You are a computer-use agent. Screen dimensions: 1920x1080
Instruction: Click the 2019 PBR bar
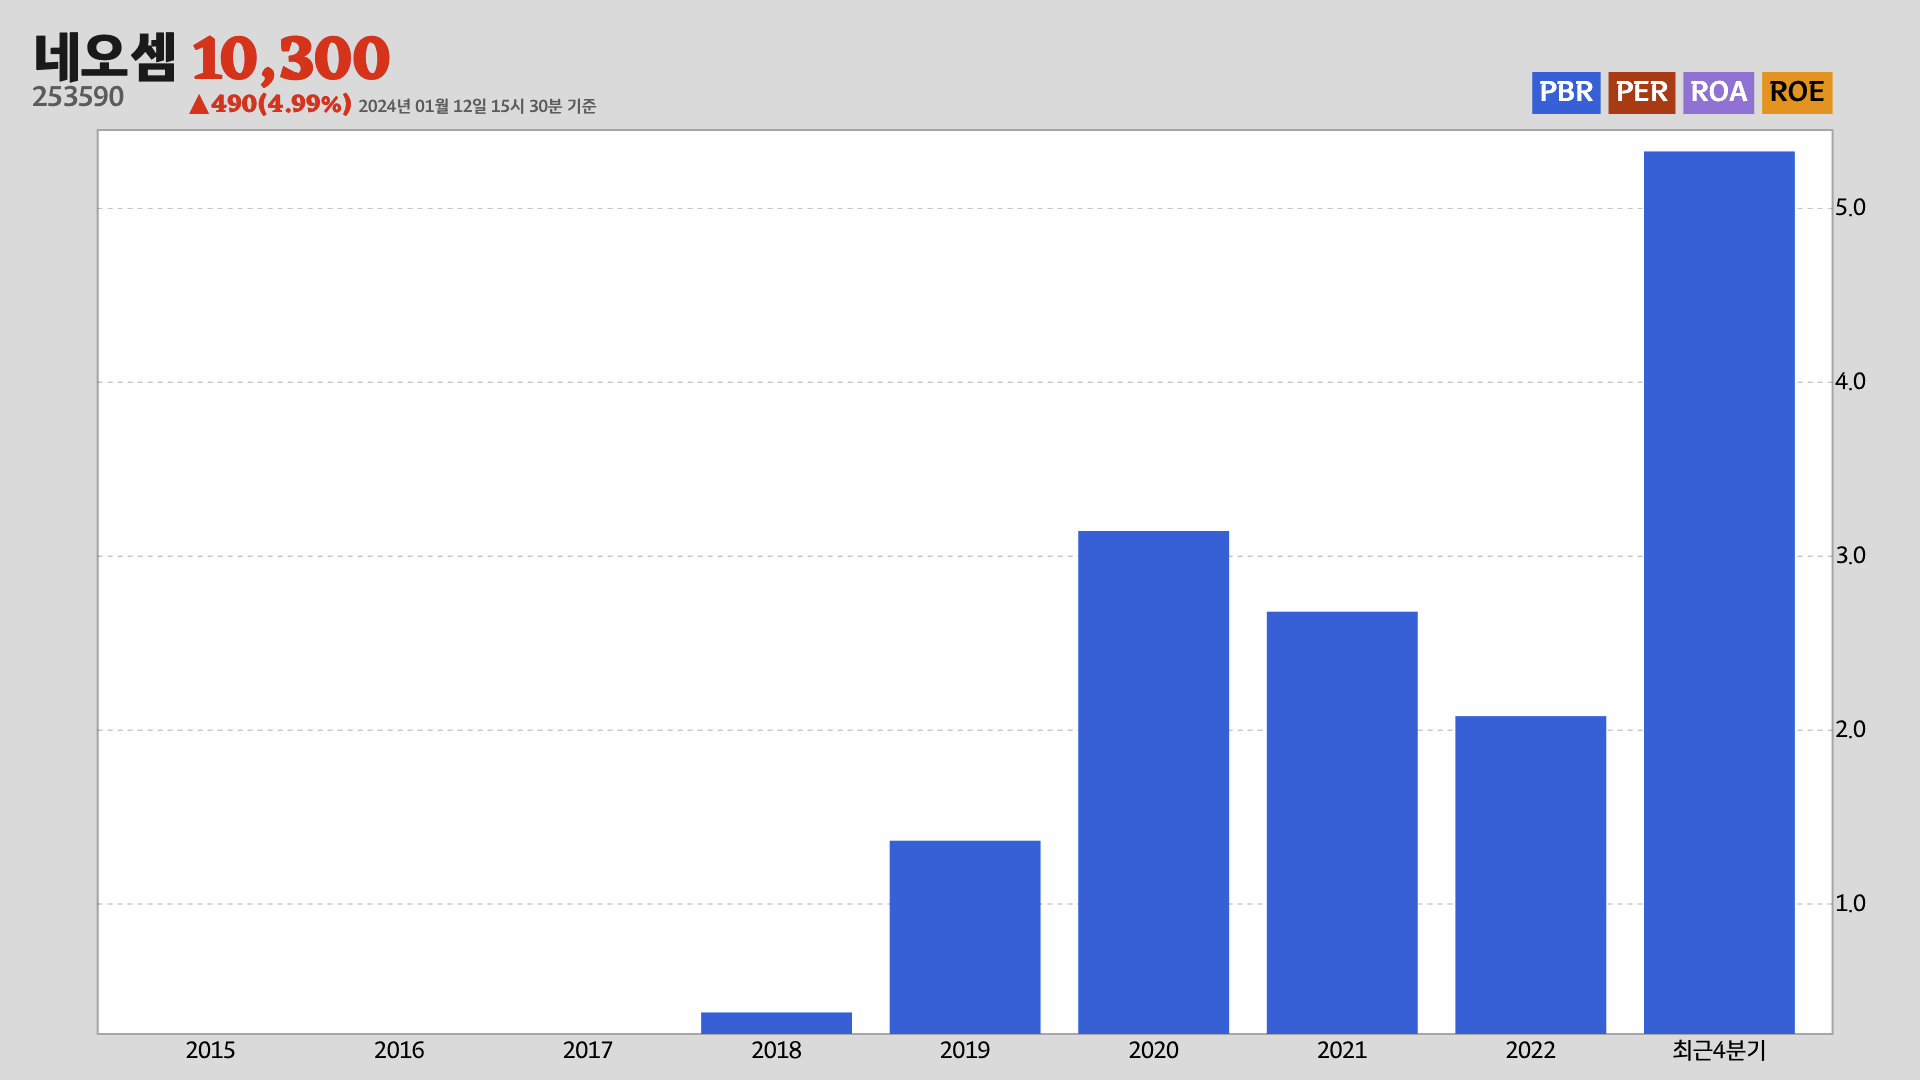tap(965, 937)
